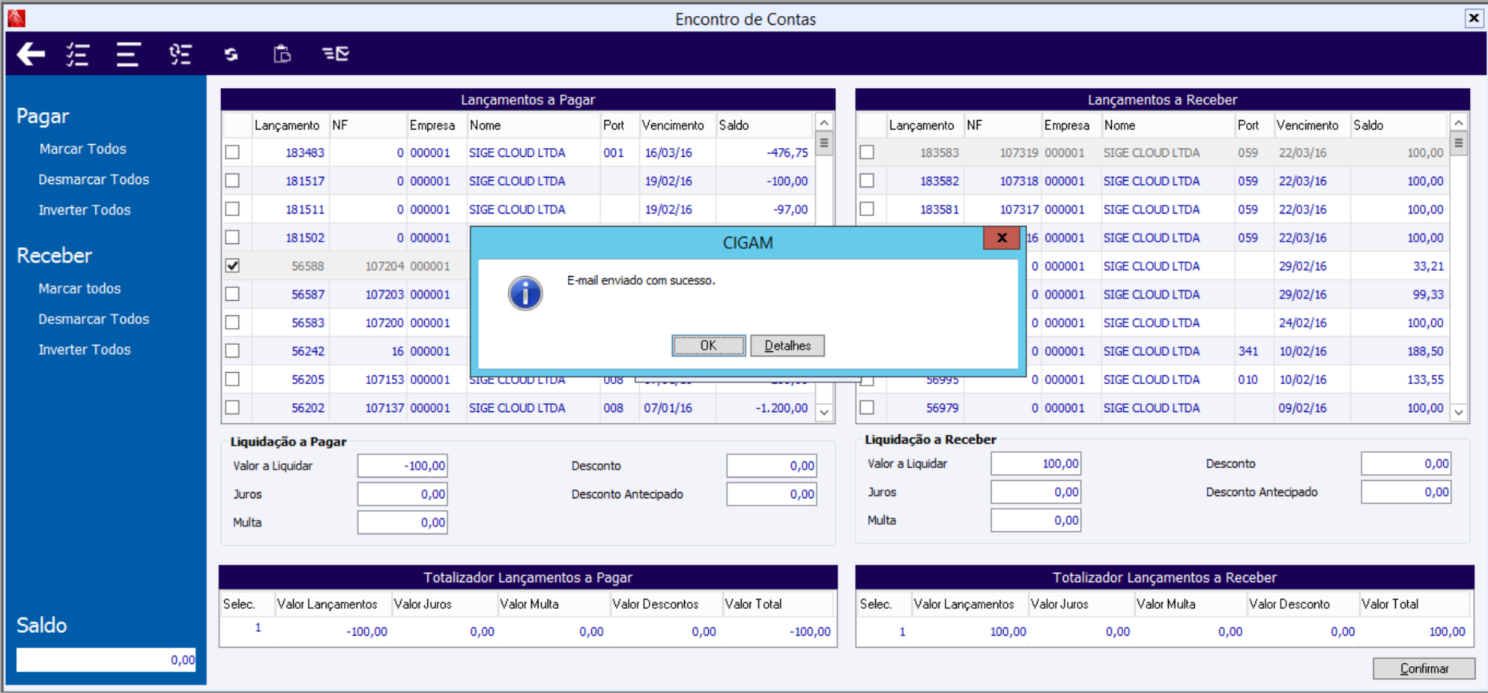The height and width of the screenshot is (693, 1488).
Task: Click the refresh arrows toolbar icon
Action: [231, 55]
